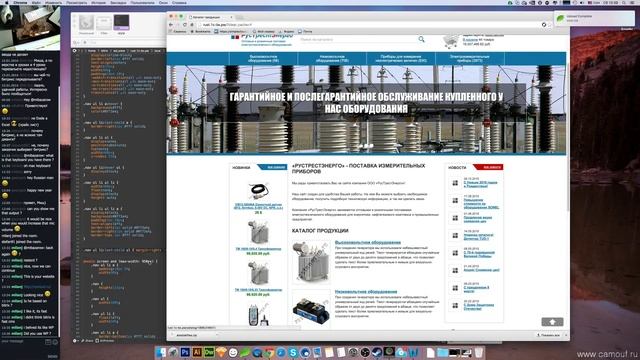Open the Downloads folder in the Dock
Screen dimensions: 640x360
coord(443,352)
